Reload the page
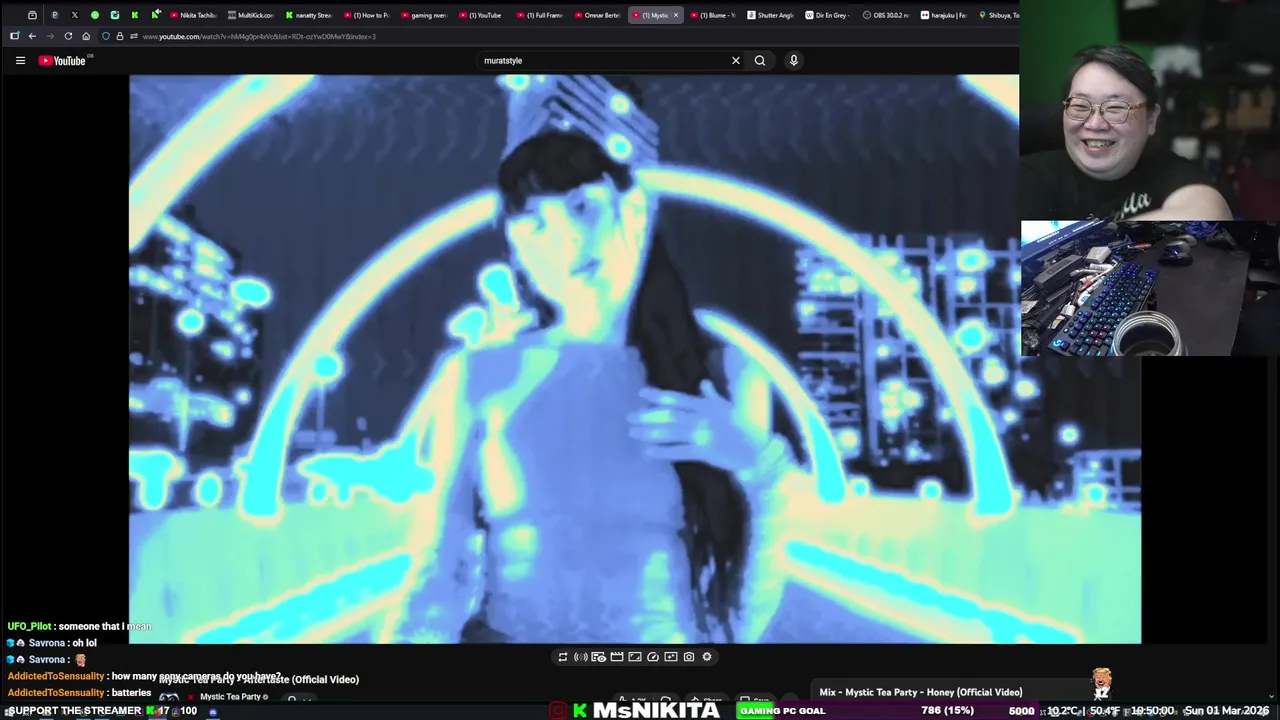Viewport: 1280px width, 720px height. pyautogui.click(x=68, y=36)
